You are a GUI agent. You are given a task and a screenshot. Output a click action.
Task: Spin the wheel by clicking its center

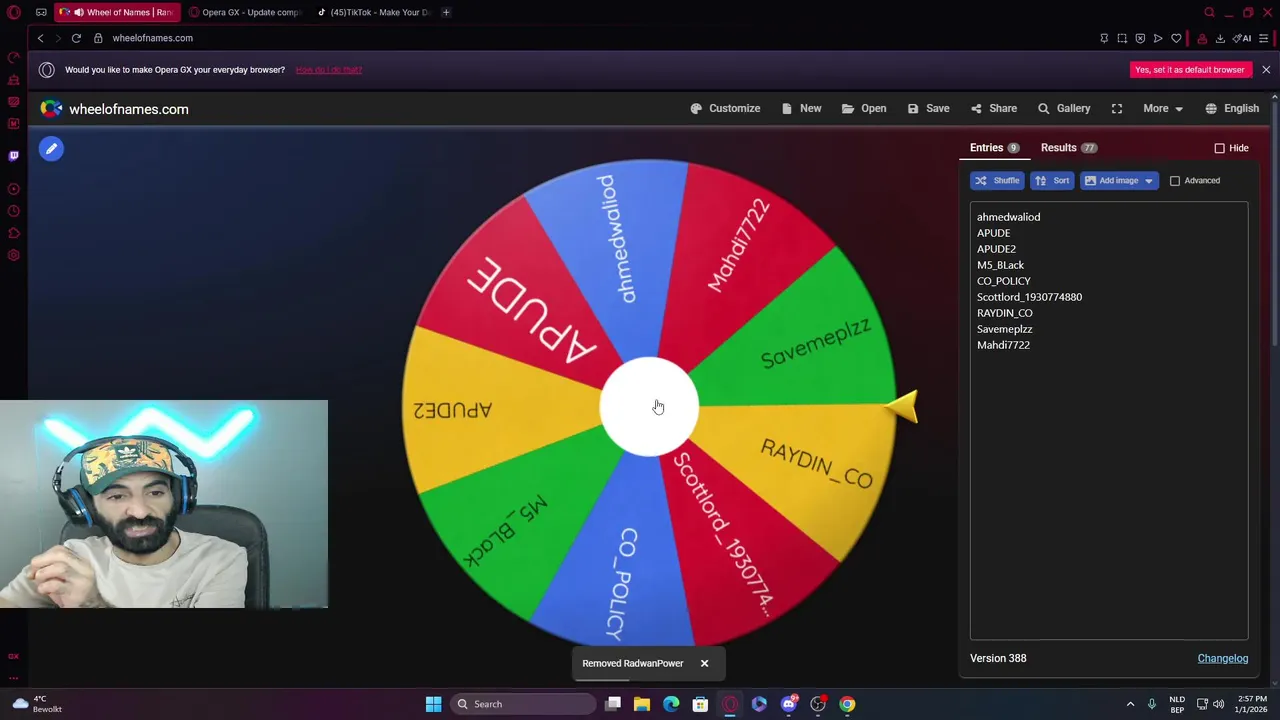(x=649, y=407)
